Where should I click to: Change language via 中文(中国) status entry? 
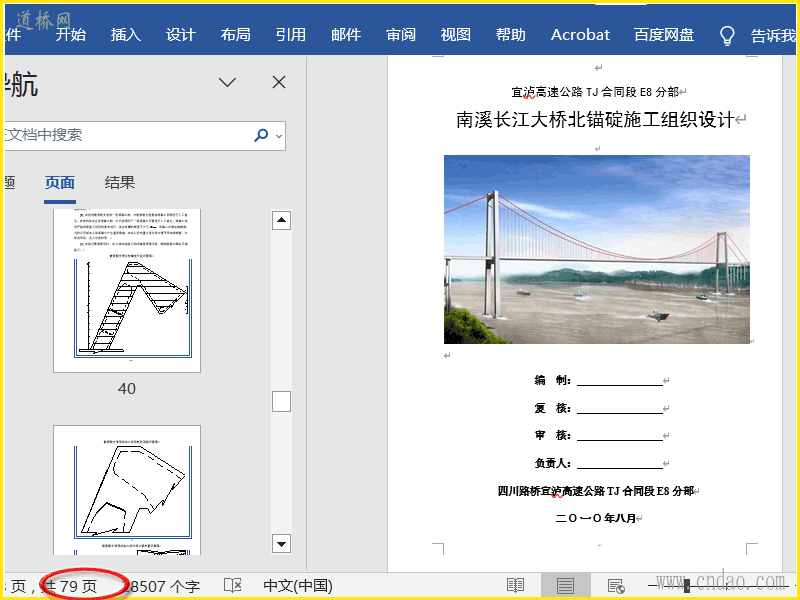pos(298,586)
